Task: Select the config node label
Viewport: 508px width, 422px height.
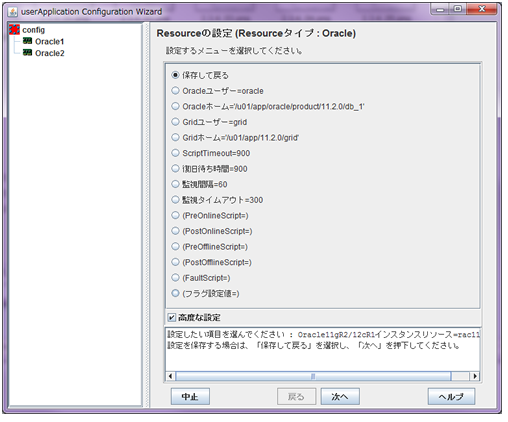Action: [33, 30]
